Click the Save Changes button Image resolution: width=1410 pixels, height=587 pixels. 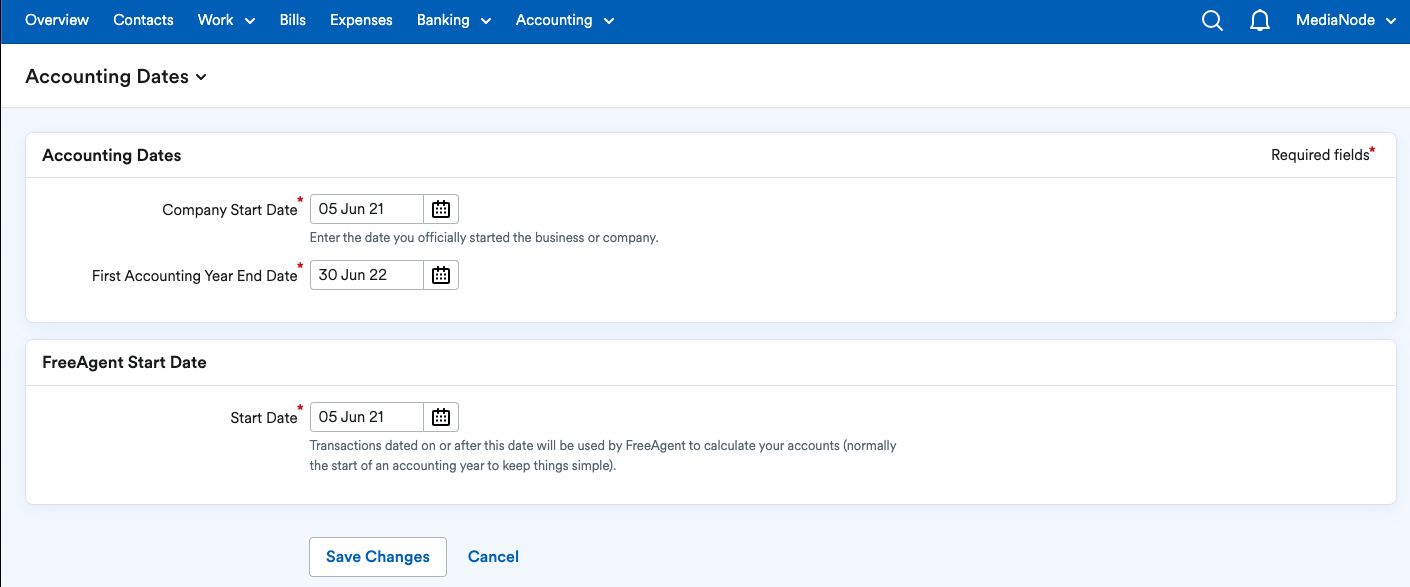(377, 556)
